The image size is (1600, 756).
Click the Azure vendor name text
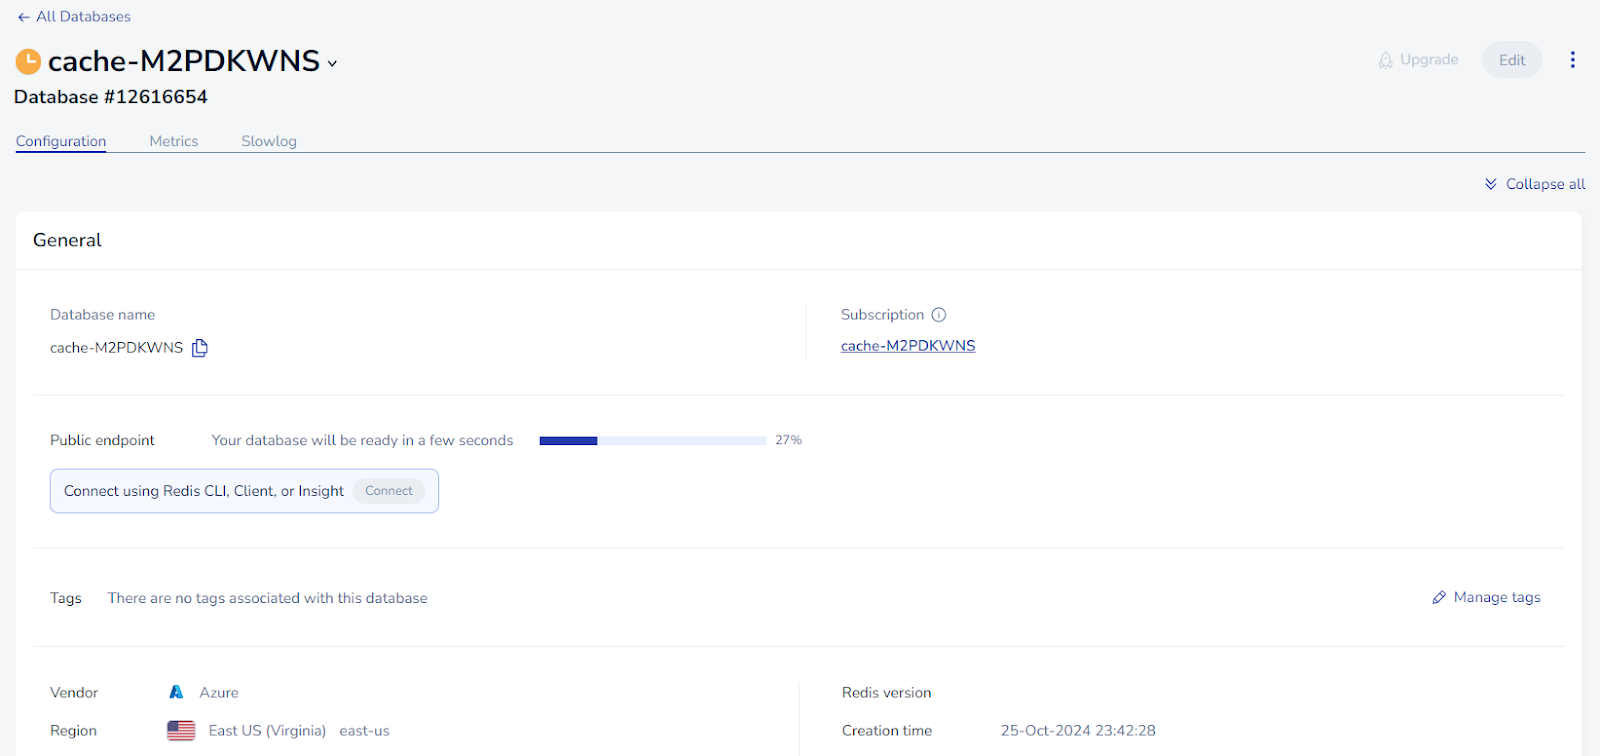219,693
